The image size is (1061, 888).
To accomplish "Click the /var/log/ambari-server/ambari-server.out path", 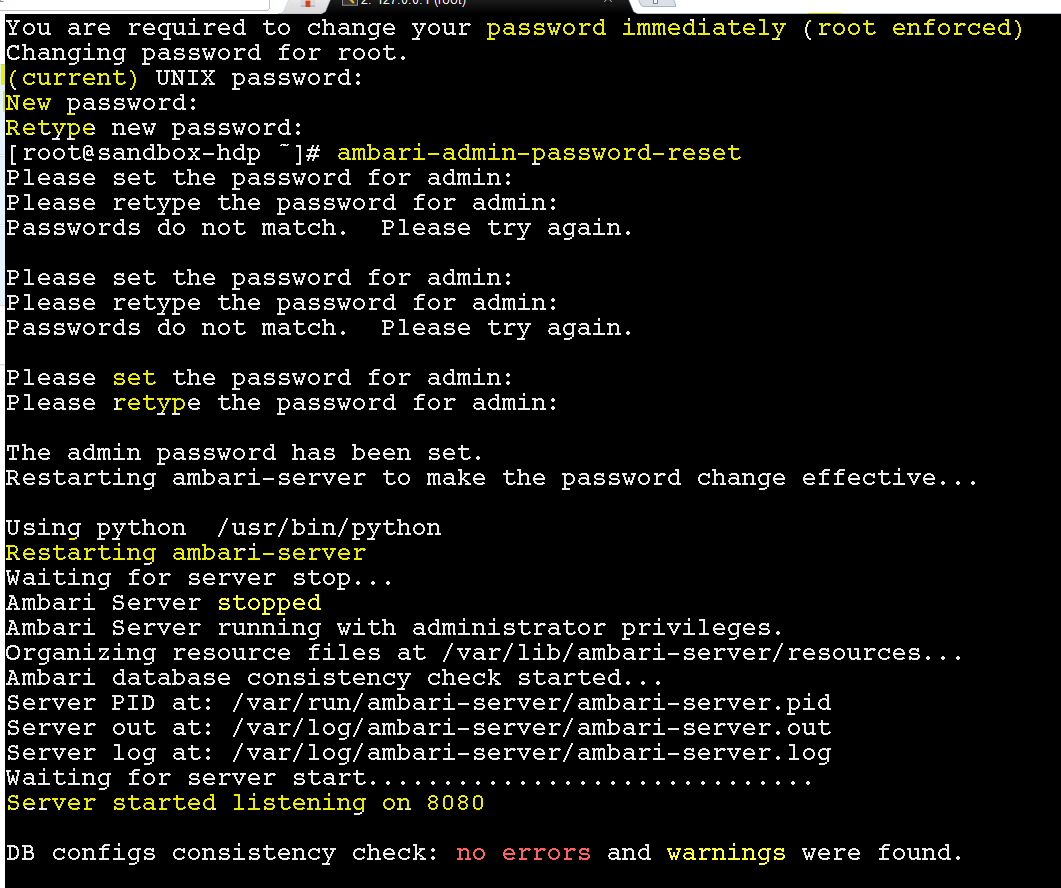I will click(x=531, y=728).
